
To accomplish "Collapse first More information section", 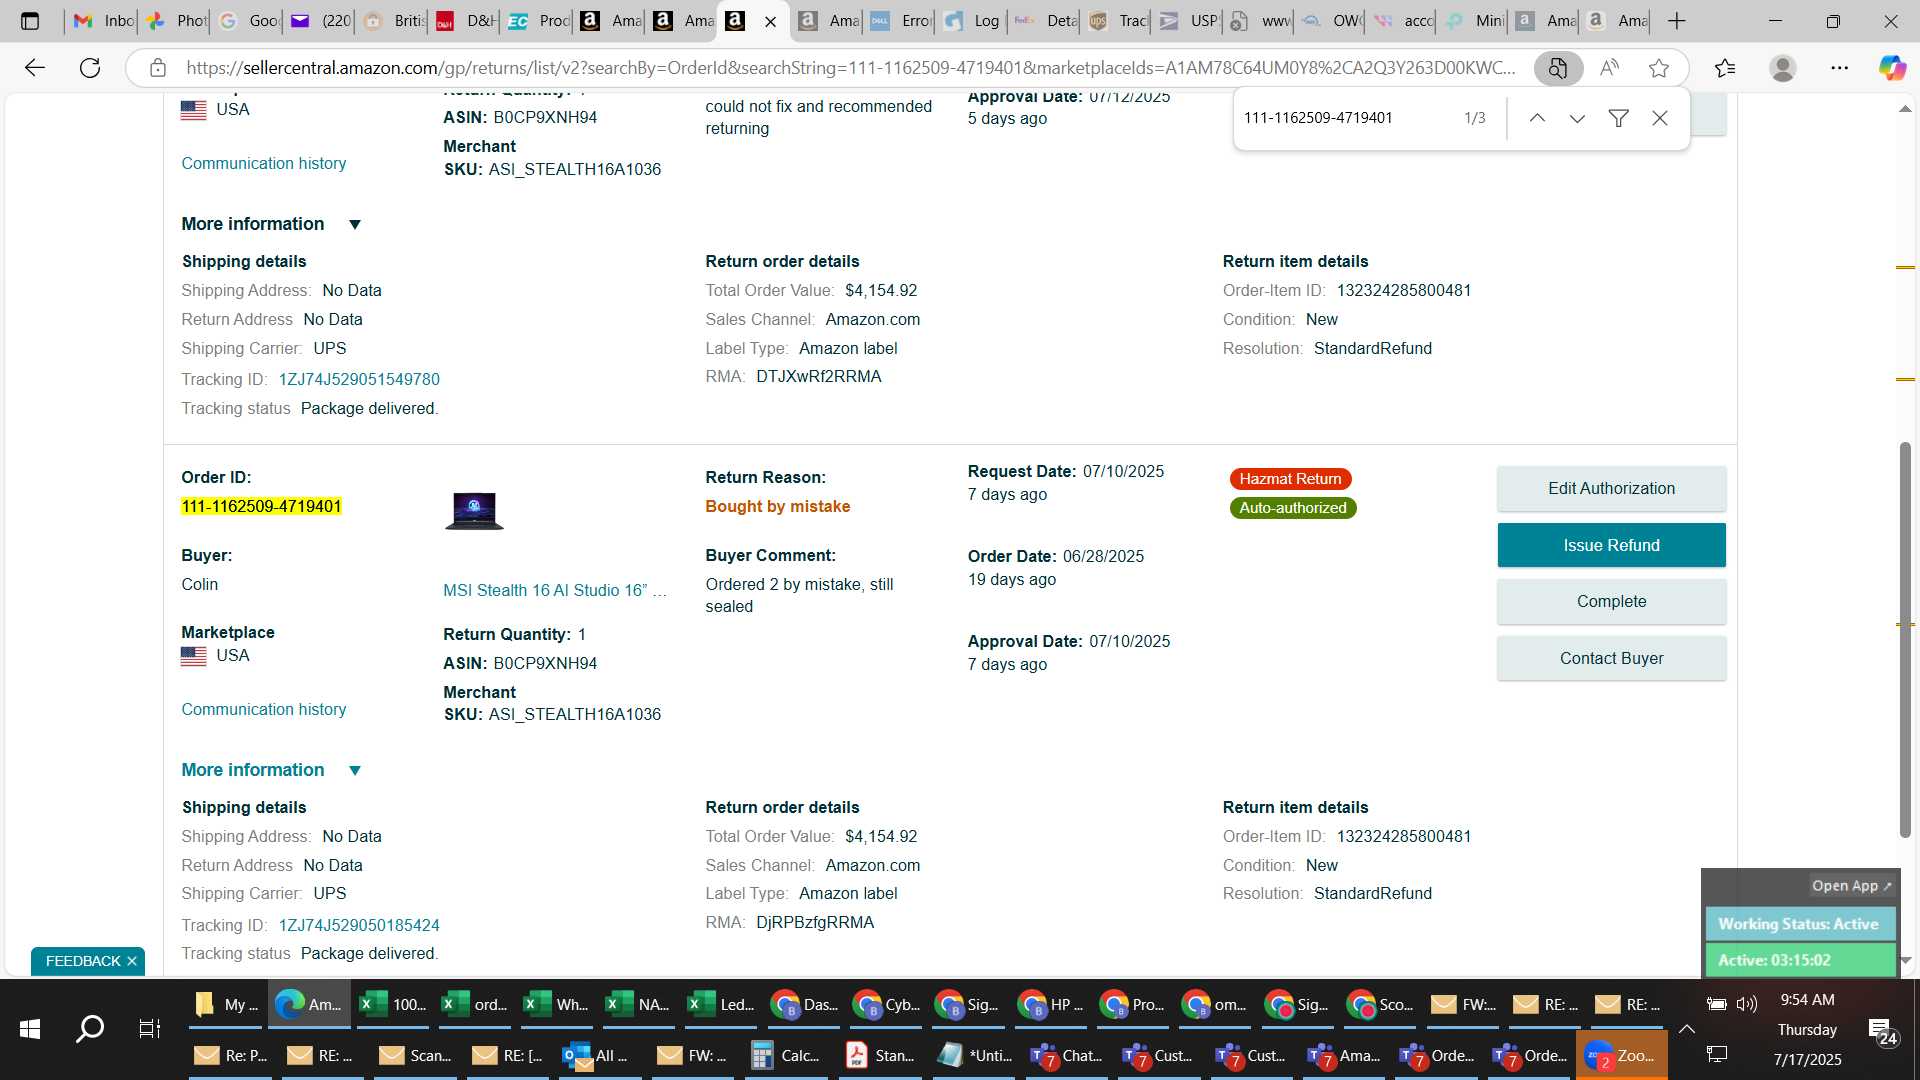I will [271, 224].
